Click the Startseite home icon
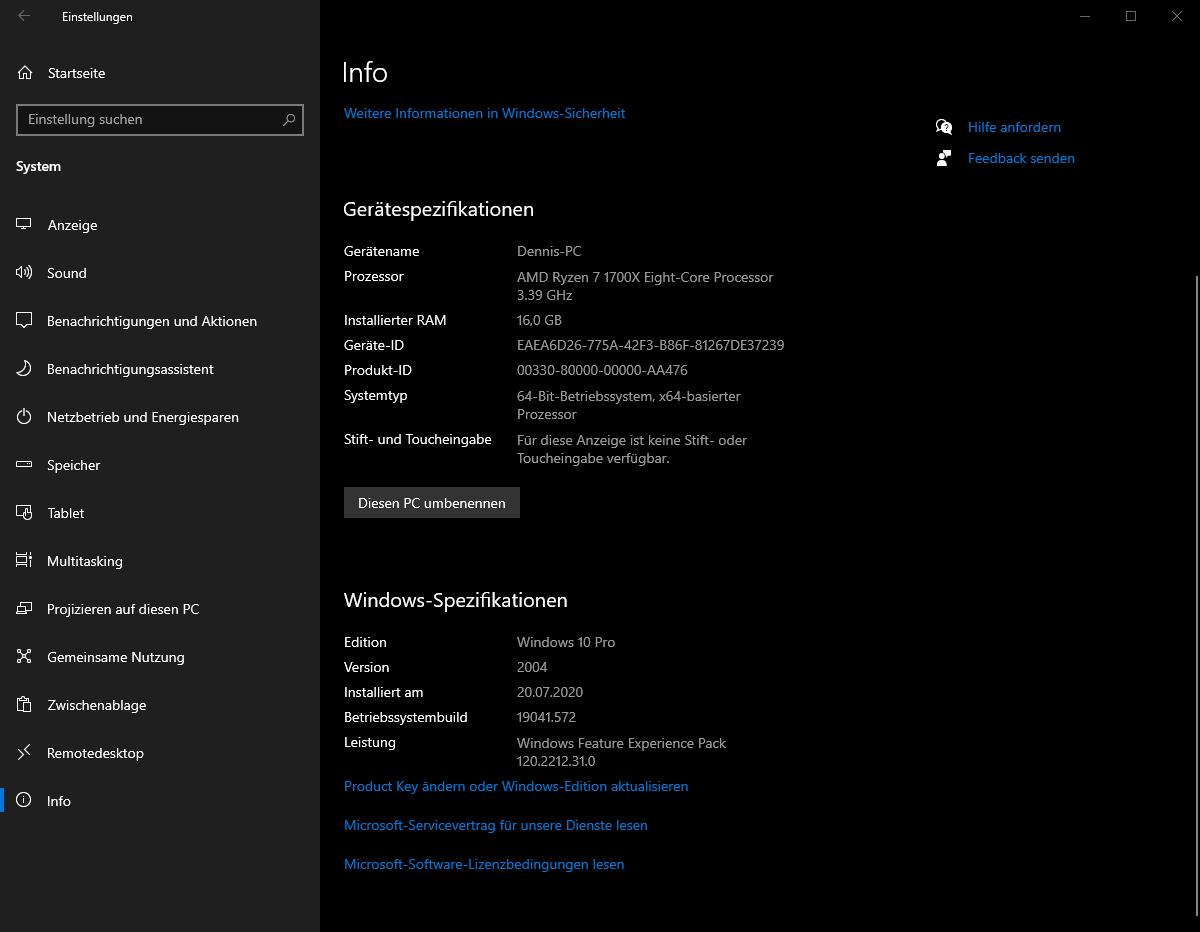The image size is (1200, 932). pyautogui.click(x=25, y=73)
